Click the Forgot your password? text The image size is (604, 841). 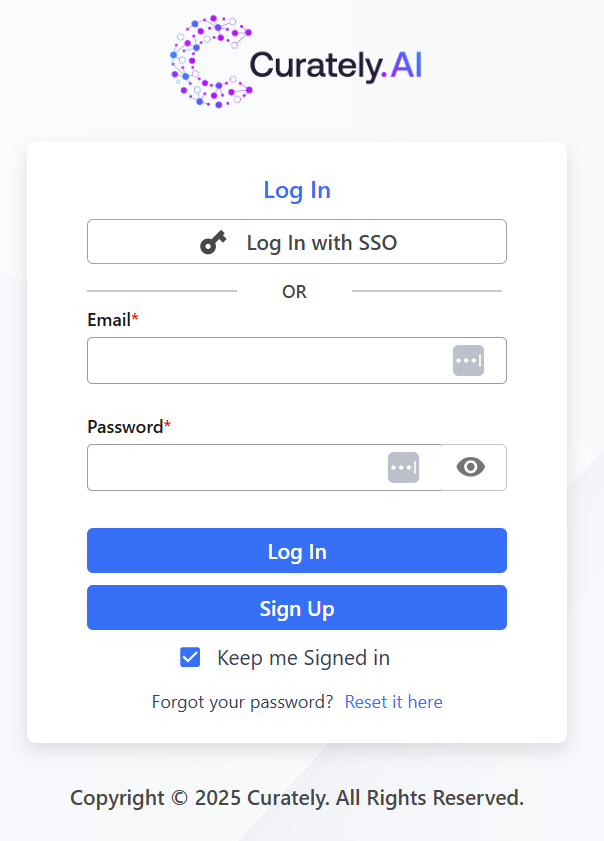(242, 702)
